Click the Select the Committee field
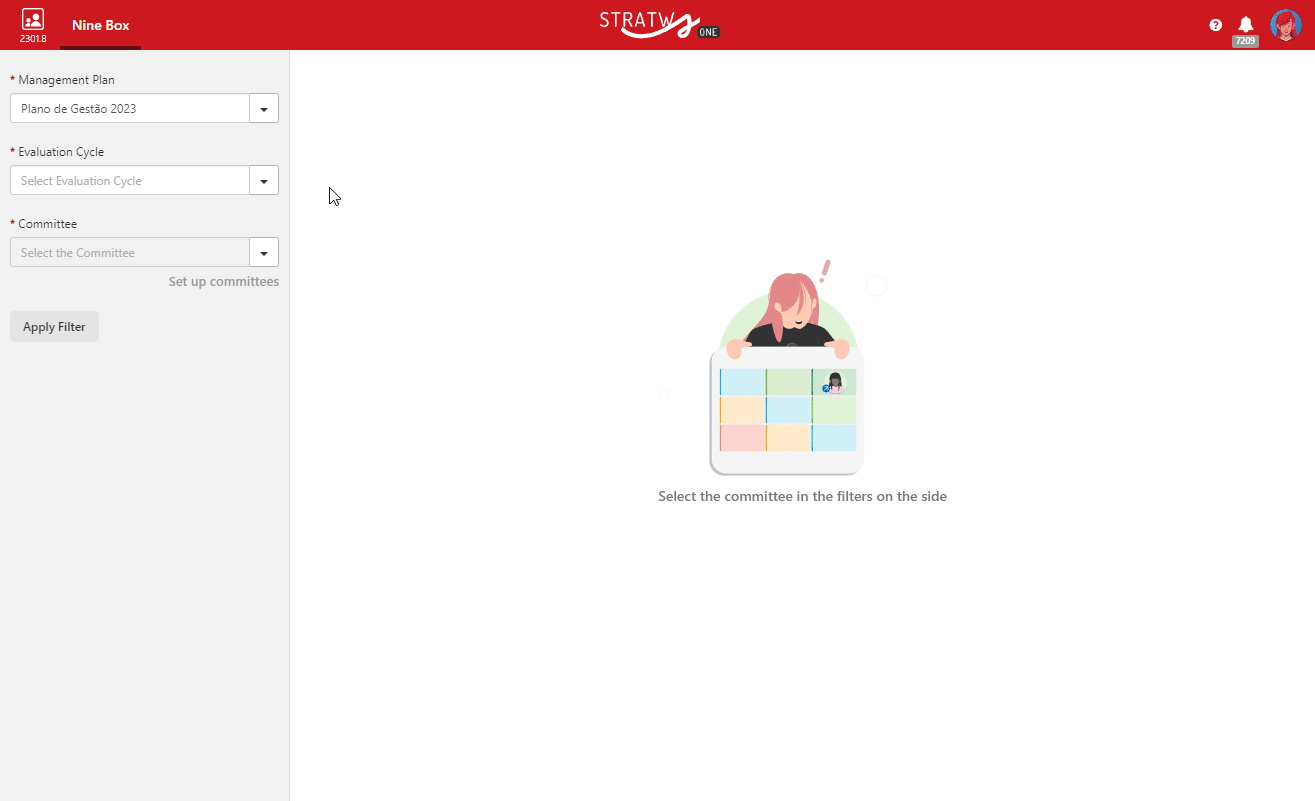Screen dimensions: 1315x801 (129, 252)
